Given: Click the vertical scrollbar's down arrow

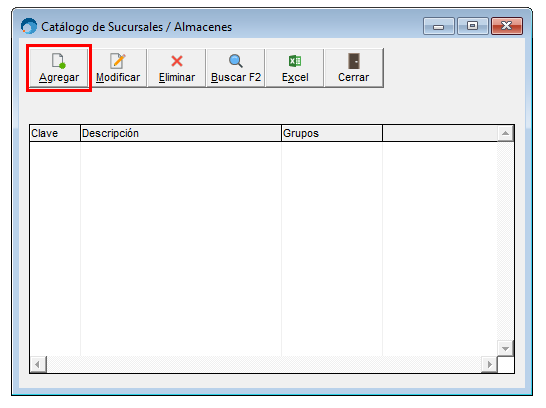Looking at the screenshot, I should pos(505,348).
